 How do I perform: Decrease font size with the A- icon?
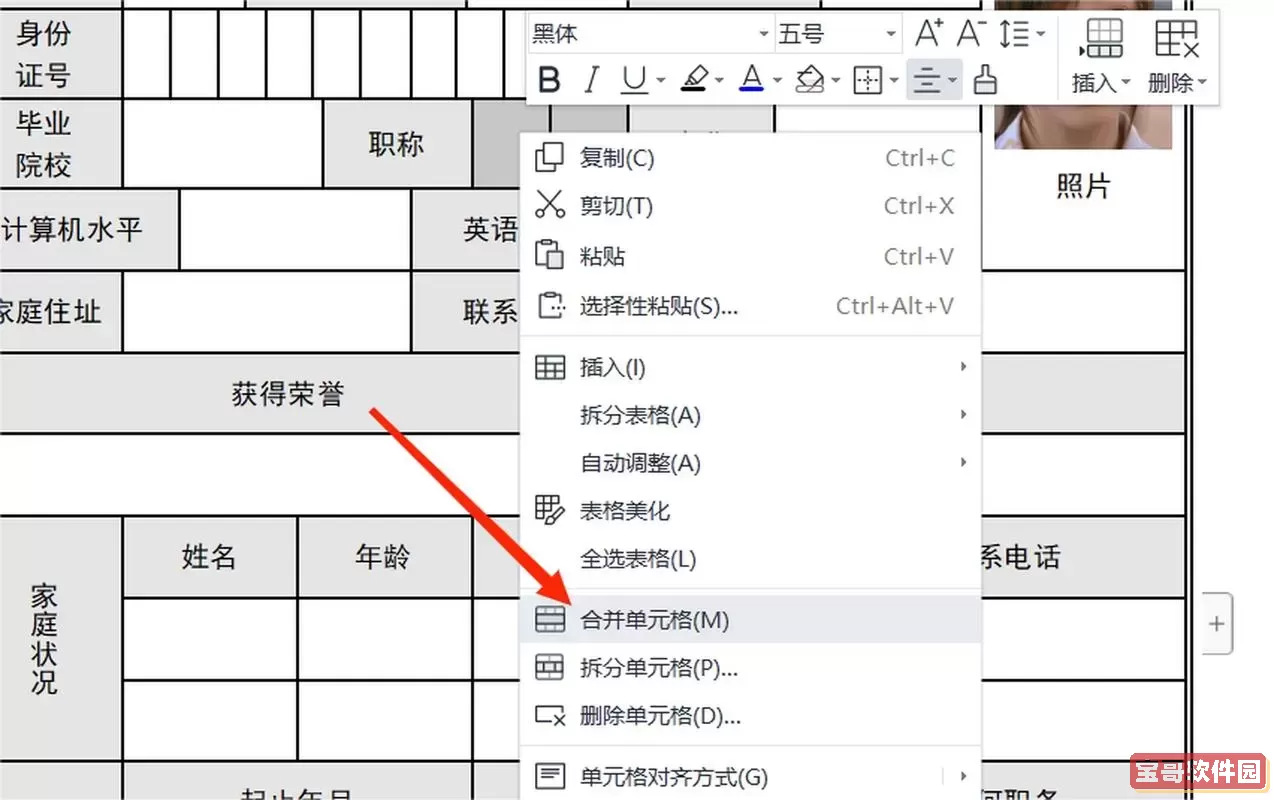(969, 33)
